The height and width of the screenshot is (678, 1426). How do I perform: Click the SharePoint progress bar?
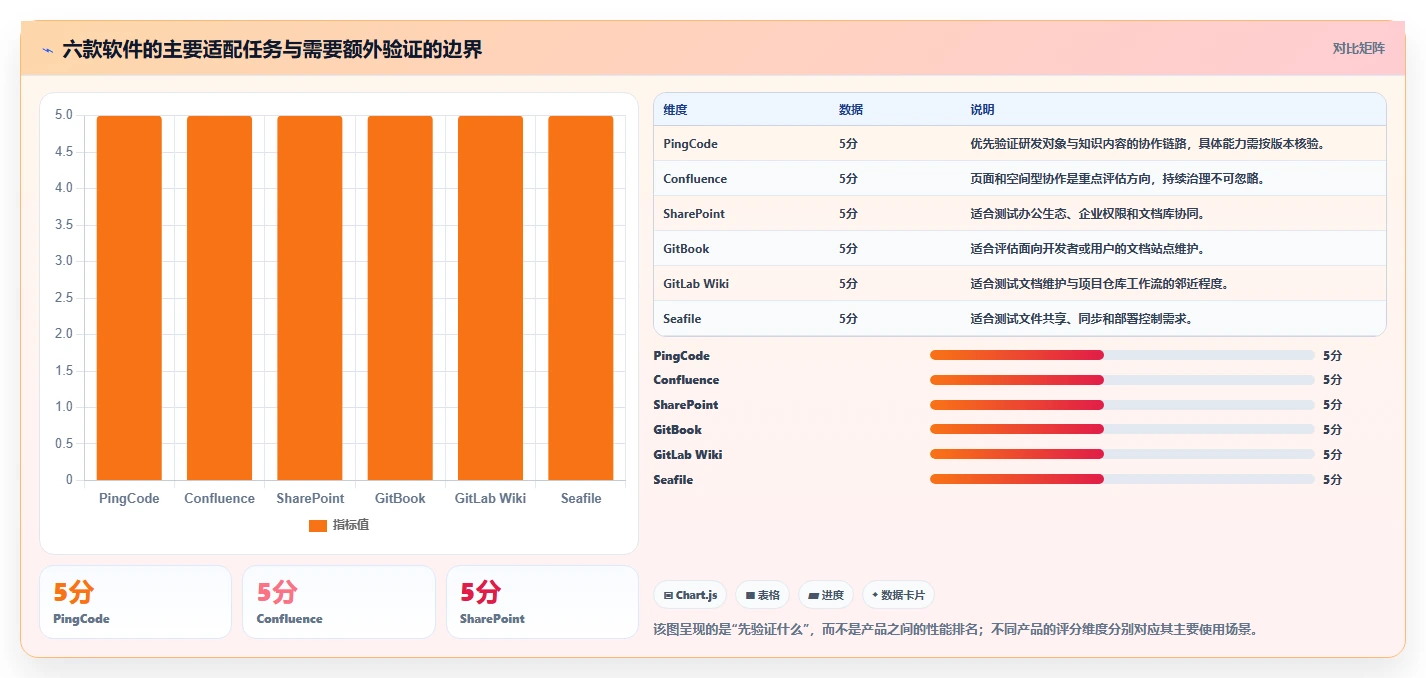(1122, 405)
